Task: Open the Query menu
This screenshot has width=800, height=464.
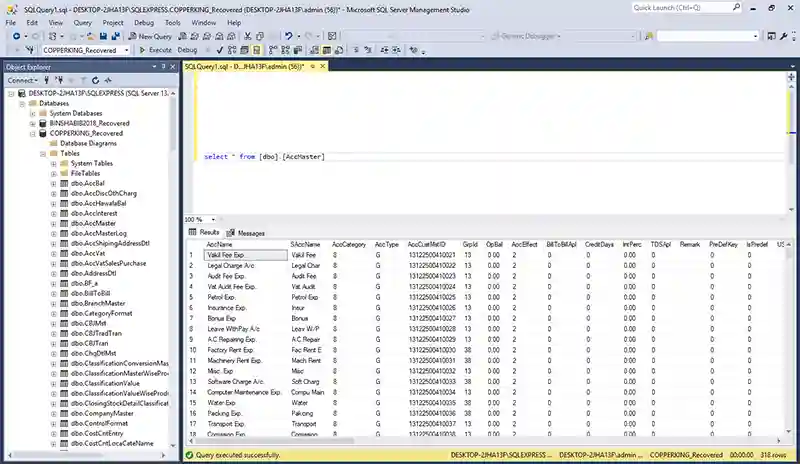Action: (83, 22)
